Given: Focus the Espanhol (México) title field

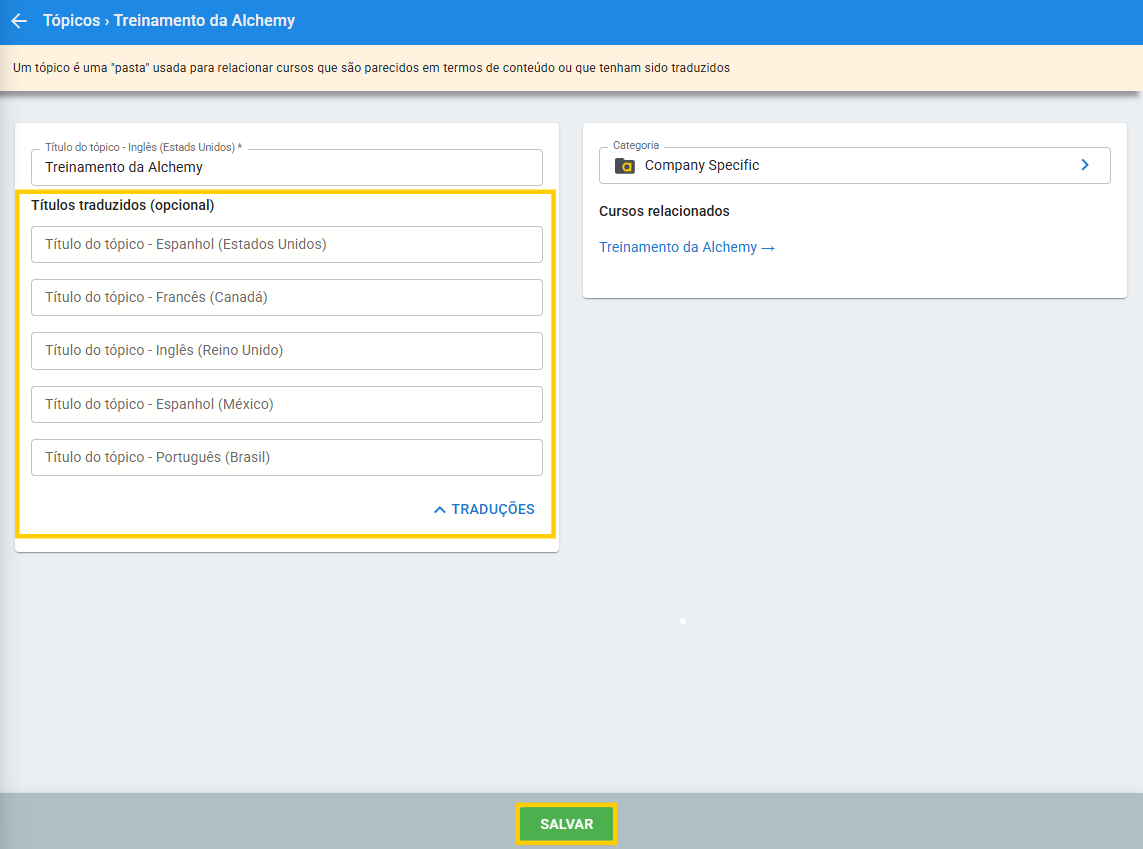Looking at the screenshot, I should click(286, 404).
